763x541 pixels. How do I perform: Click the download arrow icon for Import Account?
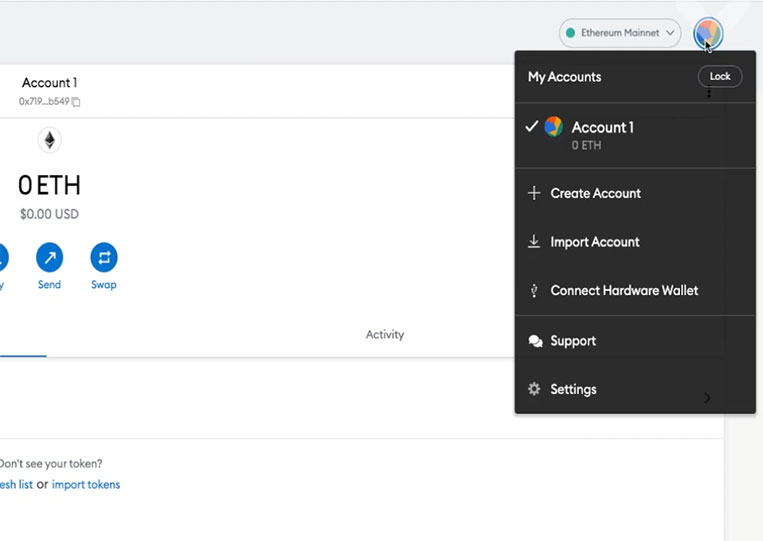pos(534,242)
